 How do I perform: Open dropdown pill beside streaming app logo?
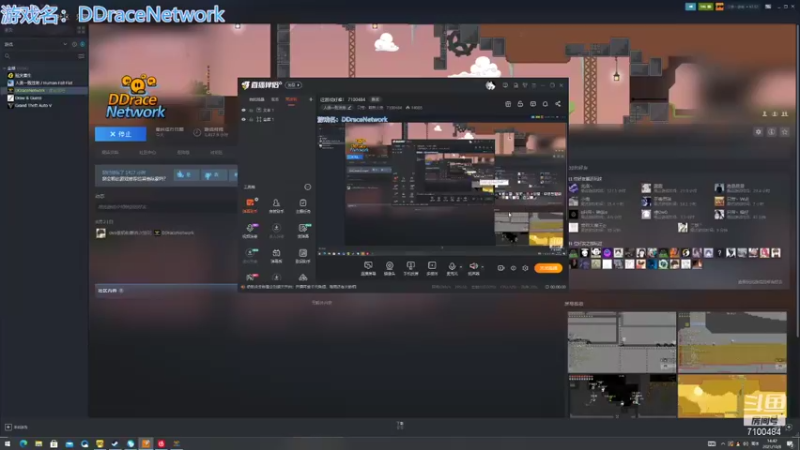pyautogui.click(x=293, y=85)
